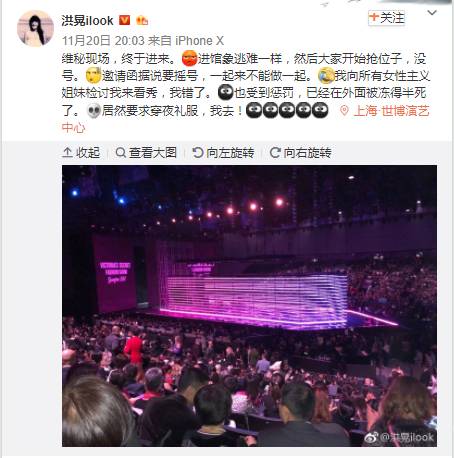Click the magnifier icon beside 查看大图
Screen dimensions: 454x458
pos(120,153)
